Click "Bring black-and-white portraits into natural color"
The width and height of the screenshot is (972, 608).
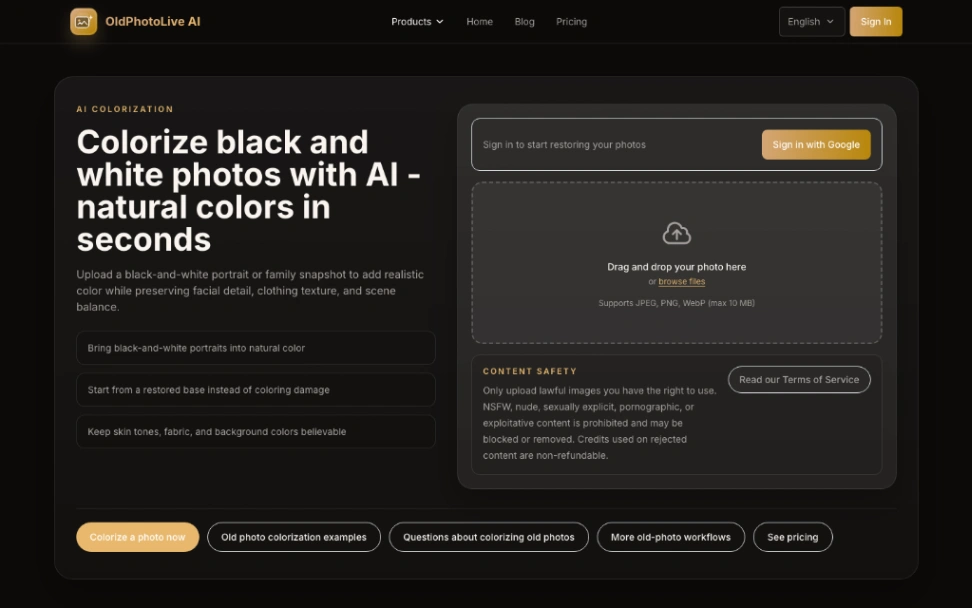255,348
